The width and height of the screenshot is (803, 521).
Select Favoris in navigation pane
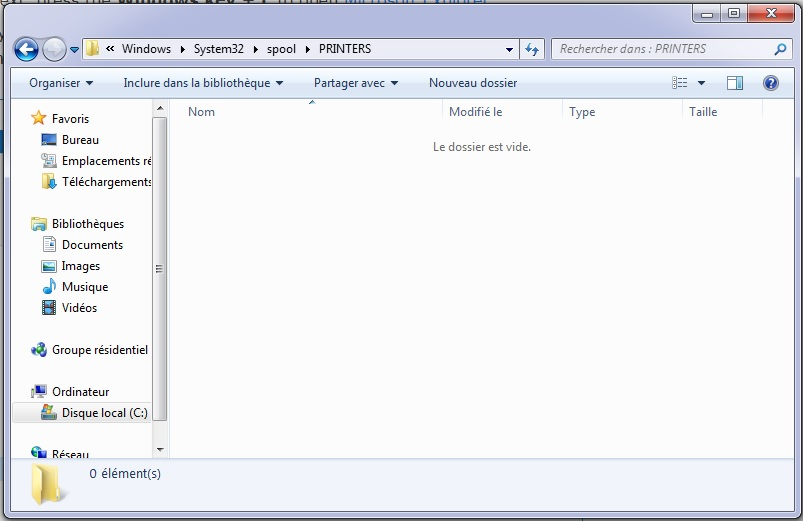[70, 119]
